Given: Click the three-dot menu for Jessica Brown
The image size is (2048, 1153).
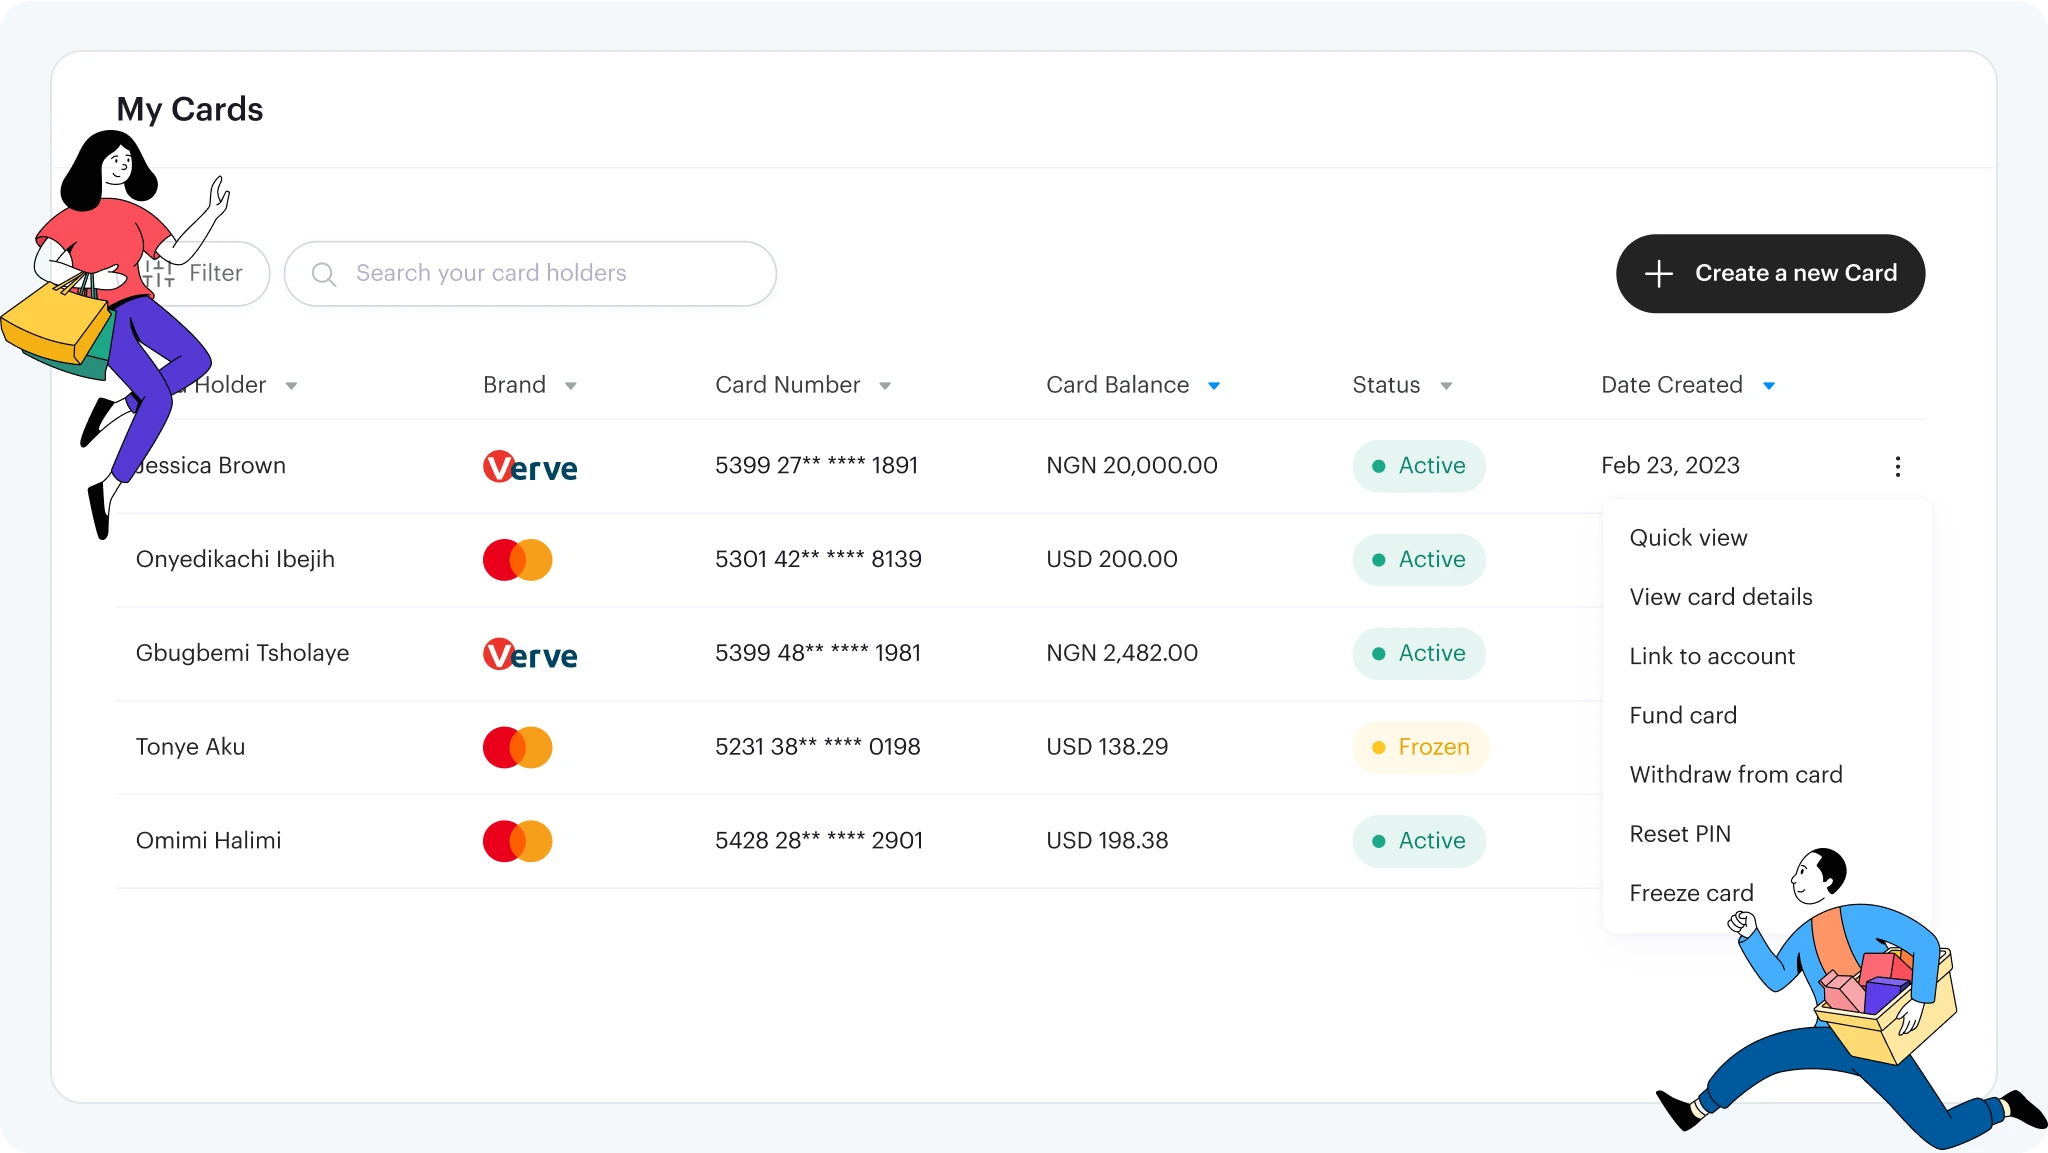Looking at the screenshot, I should tap(1897, 466).
